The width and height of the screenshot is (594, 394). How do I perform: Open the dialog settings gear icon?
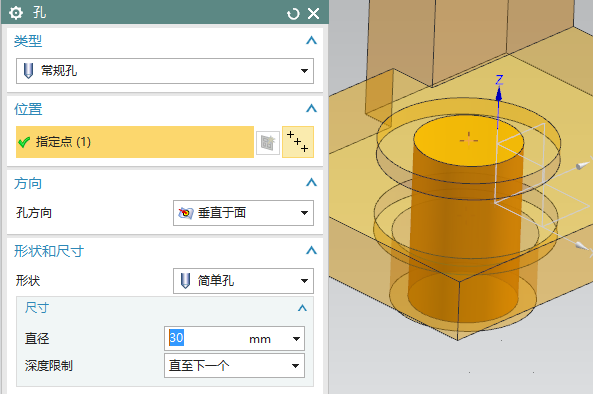pyautogui.click(x=16, y=13)
